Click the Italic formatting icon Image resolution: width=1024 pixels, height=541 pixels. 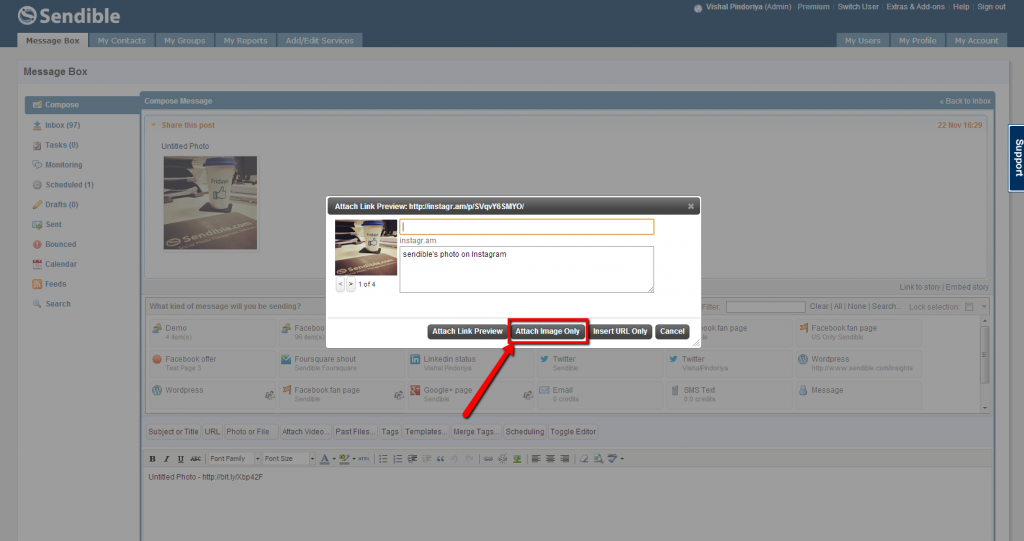[166, 459]
